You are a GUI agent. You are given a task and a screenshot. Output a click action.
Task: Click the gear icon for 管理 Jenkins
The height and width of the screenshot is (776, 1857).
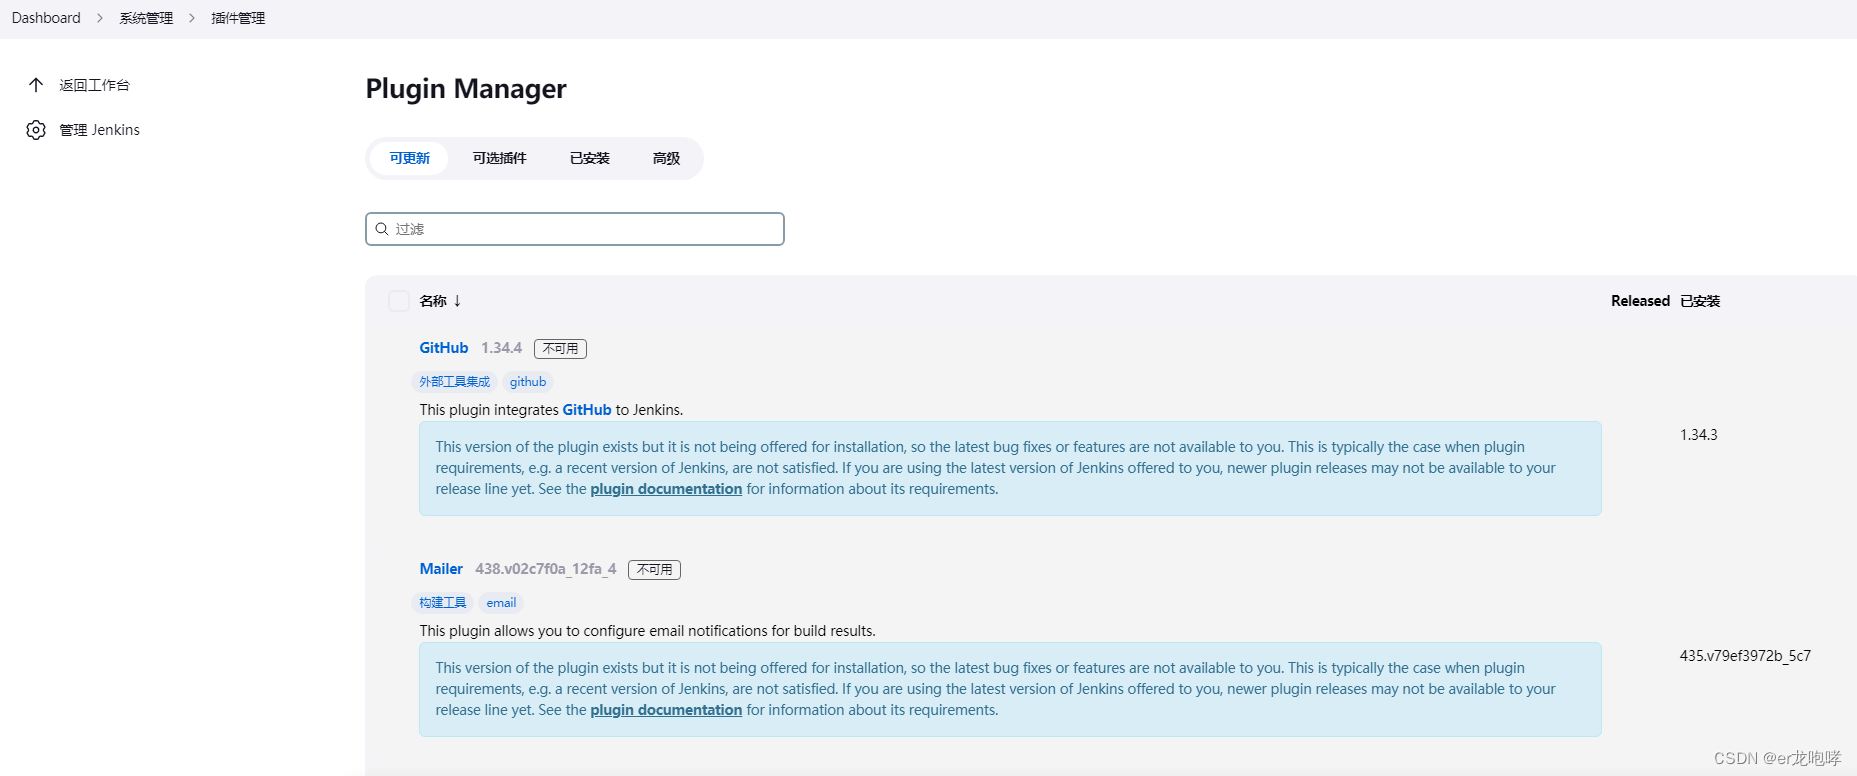click(x=36, y=130)
